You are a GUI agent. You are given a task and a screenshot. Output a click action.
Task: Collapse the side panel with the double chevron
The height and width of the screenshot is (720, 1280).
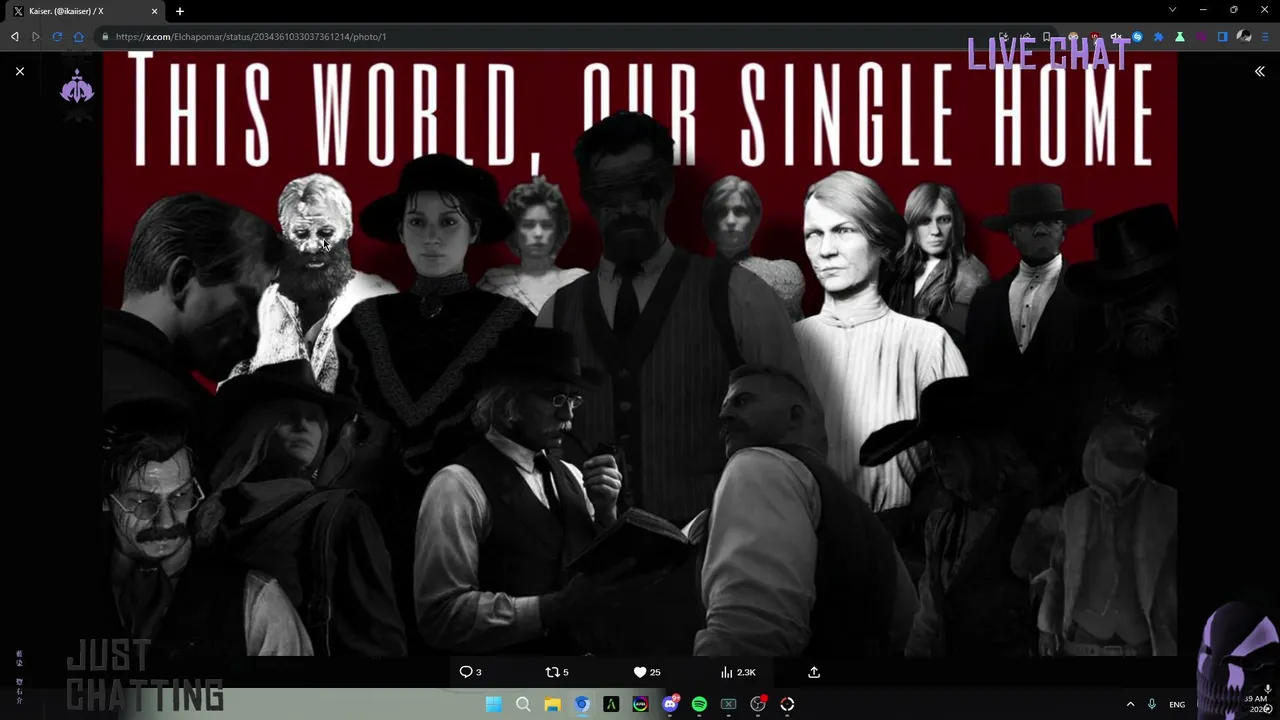click(1260, 71)
